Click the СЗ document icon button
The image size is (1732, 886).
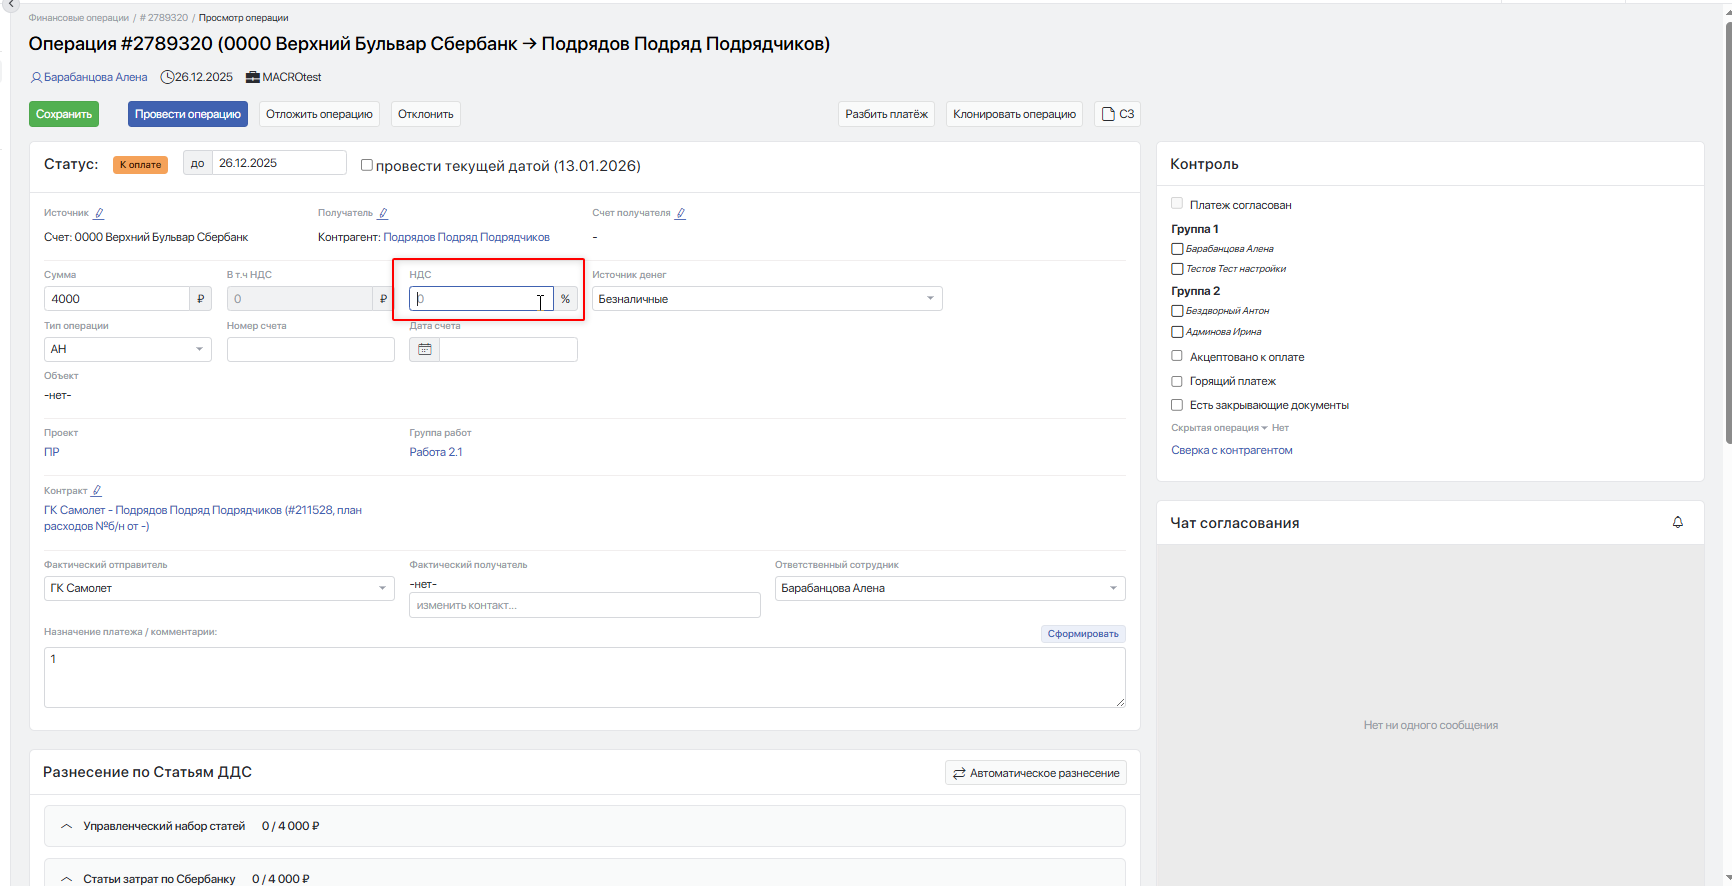pos(1117,114)
